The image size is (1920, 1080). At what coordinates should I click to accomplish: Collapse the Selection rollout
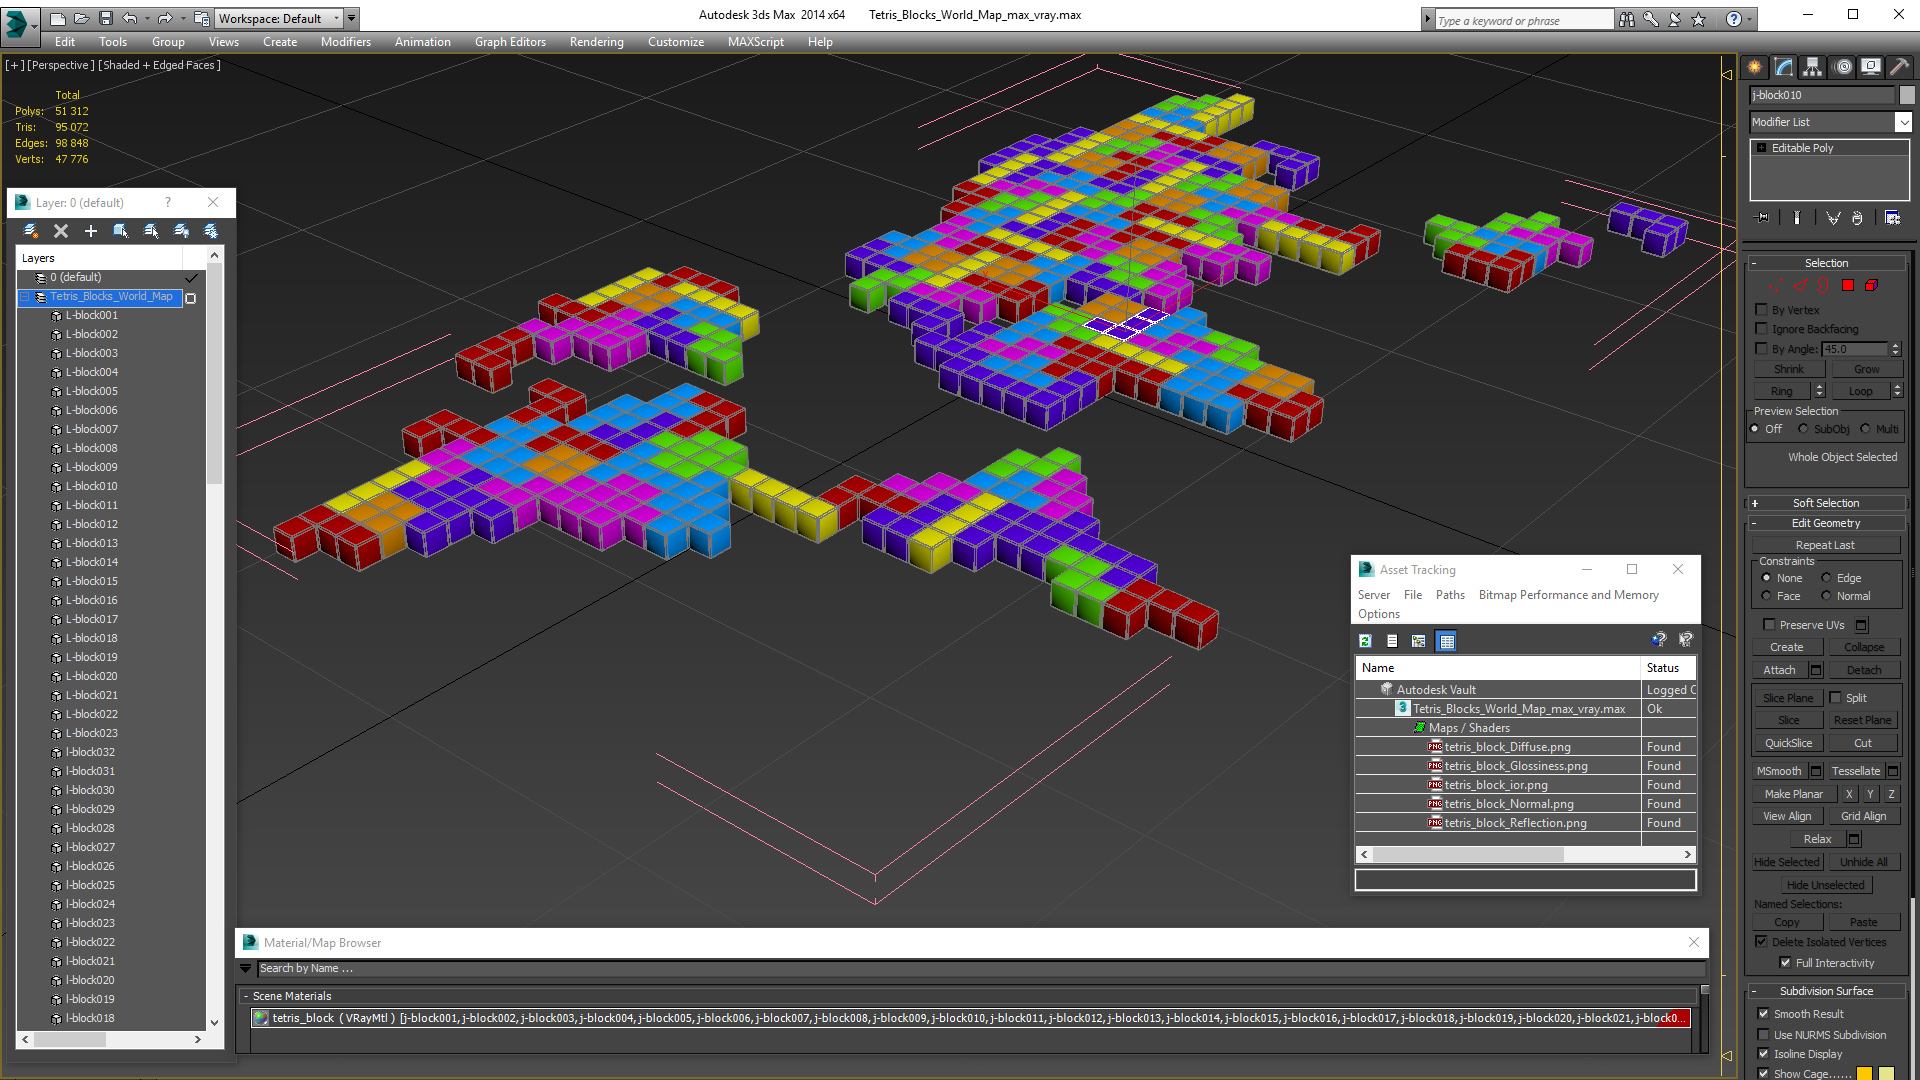pos(1826,263)
